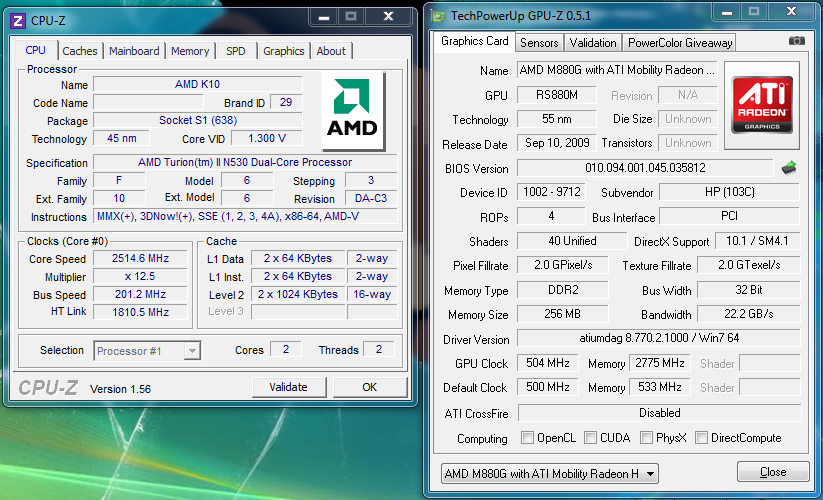Image resolution: width=823 pixels, height=500 pixels.
Task: Close the GPU-Z window with X
Action: [791, 12]
